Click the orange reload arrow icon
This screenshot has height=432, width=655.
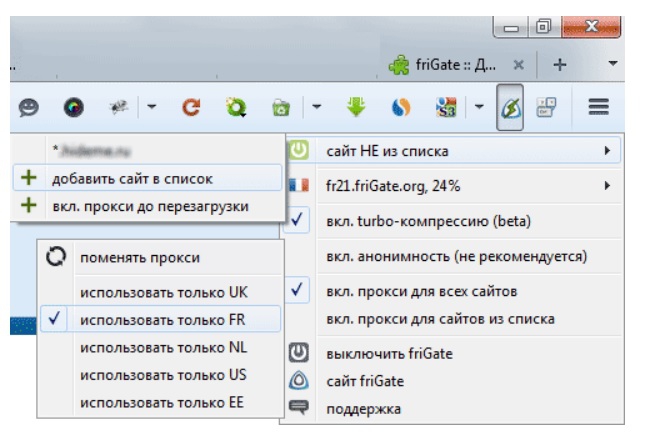pyautogui.click(x=191, y=107)
